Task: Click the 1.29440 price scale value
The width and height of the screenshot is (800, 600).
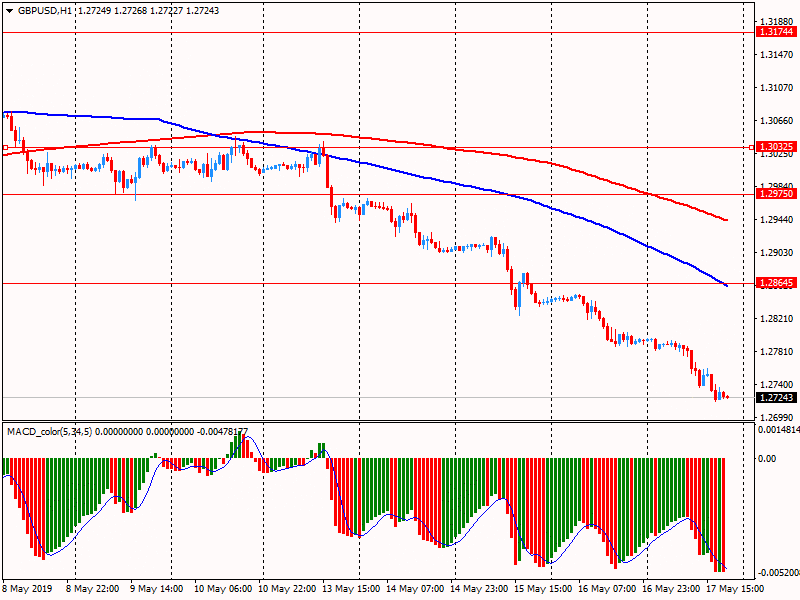Action: pos(777,219)
